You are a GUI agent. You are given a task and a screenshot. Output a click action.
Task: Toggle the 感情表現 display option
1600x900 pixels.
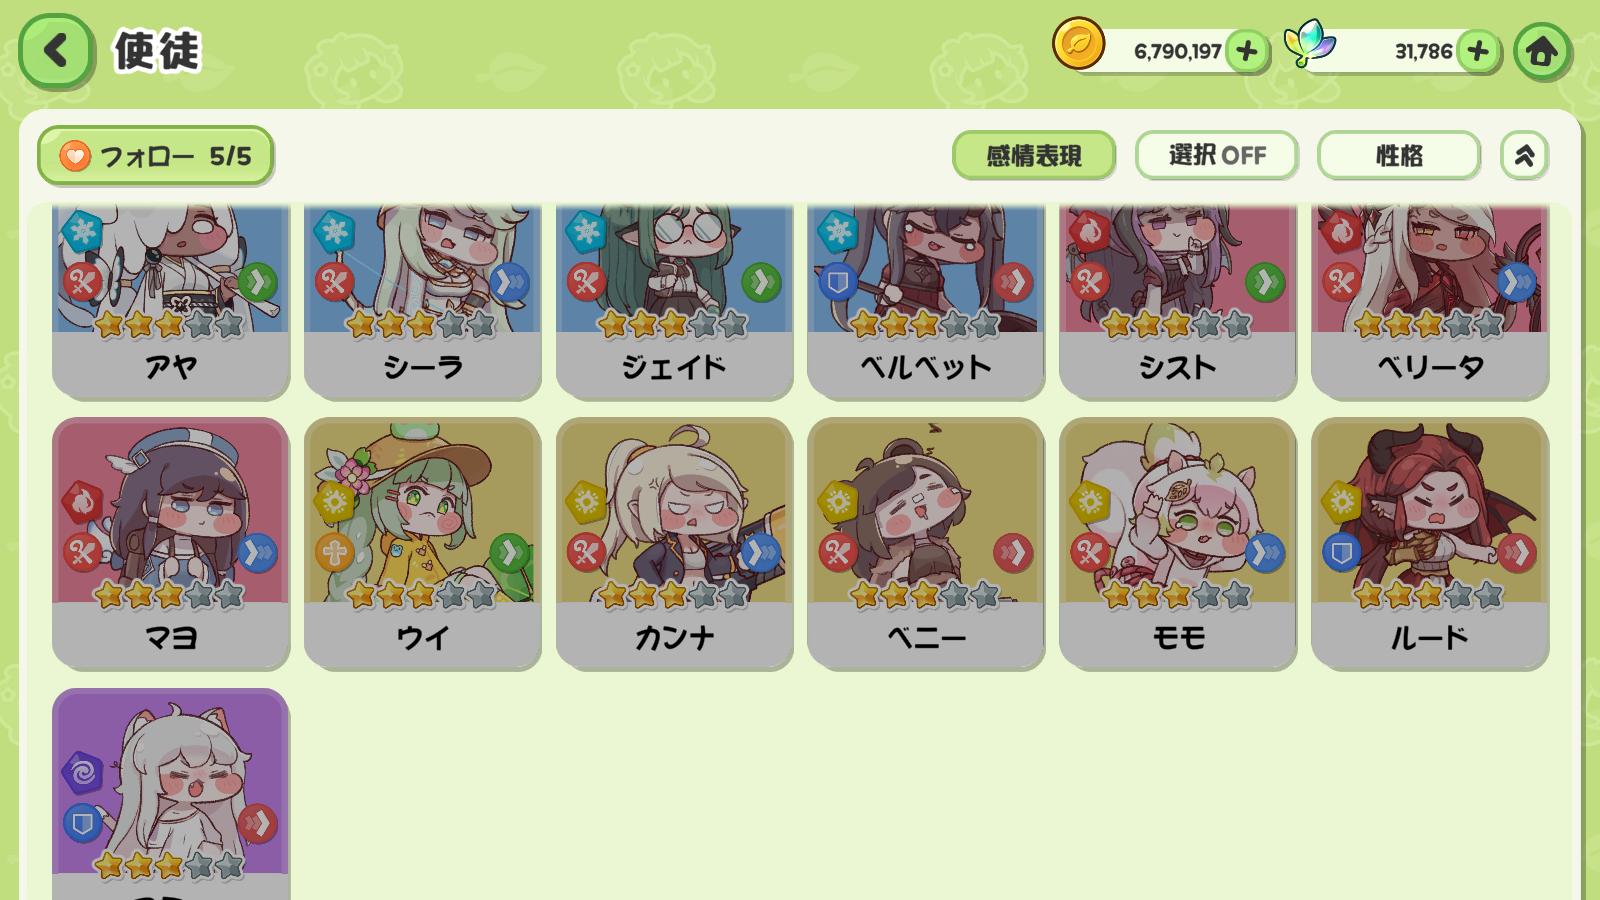(x=1034, y=155)
